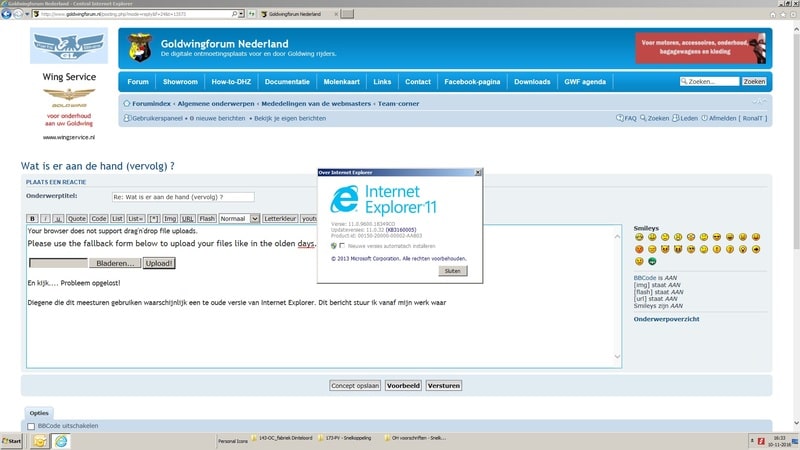Select the Goldwingforum Nederland browser tab
Viewport: 800px width, 450px height.
(x=298, y=14)
